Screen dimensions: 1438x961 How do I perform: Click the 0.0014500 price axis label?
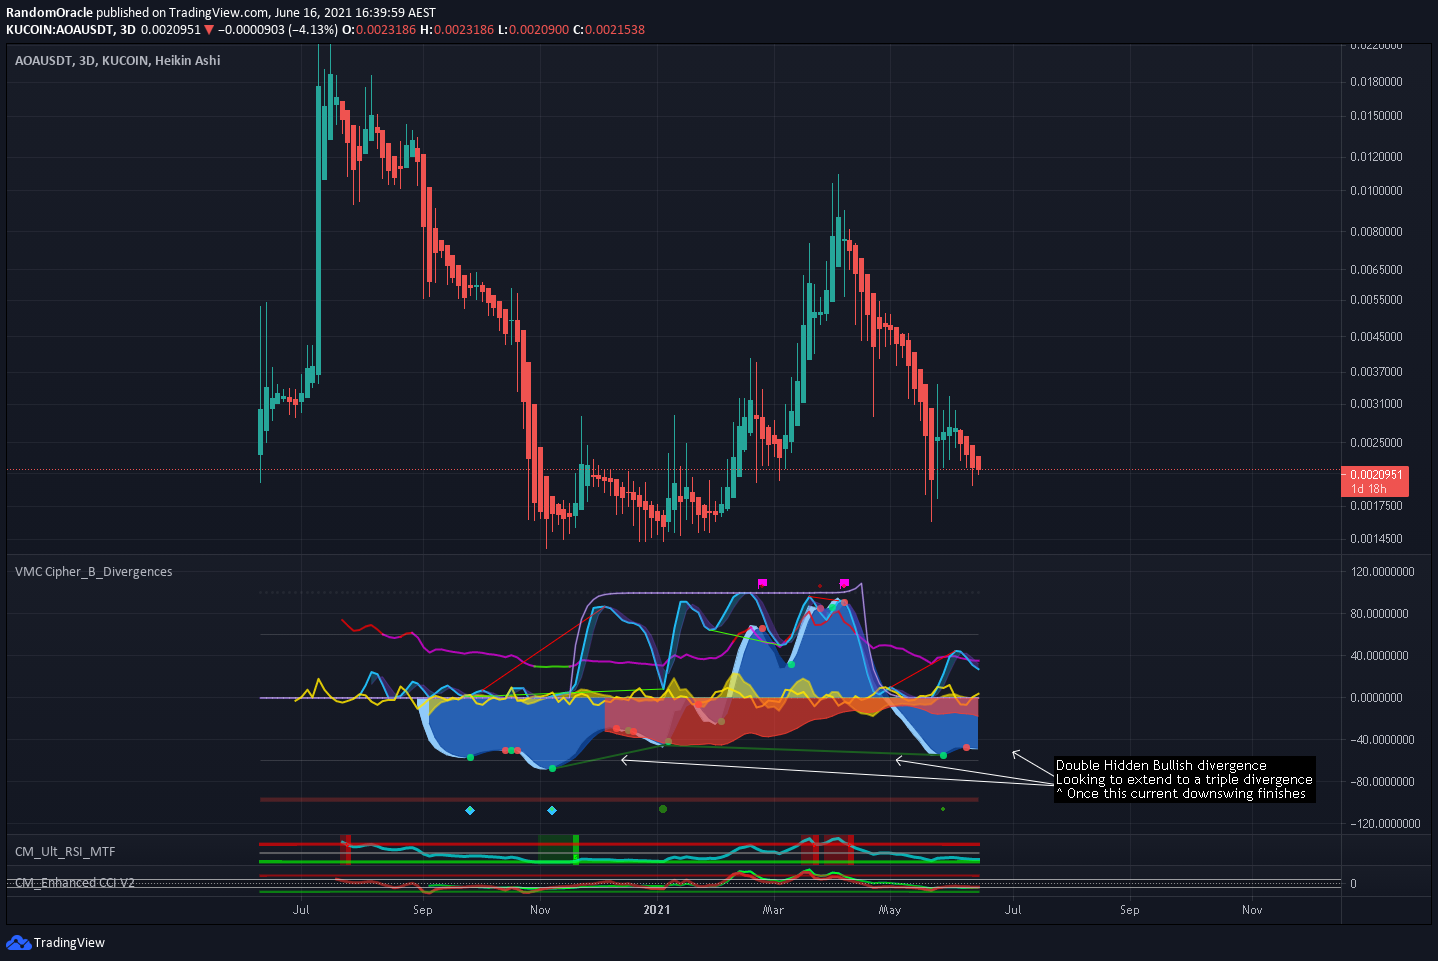coord(1376,539)
